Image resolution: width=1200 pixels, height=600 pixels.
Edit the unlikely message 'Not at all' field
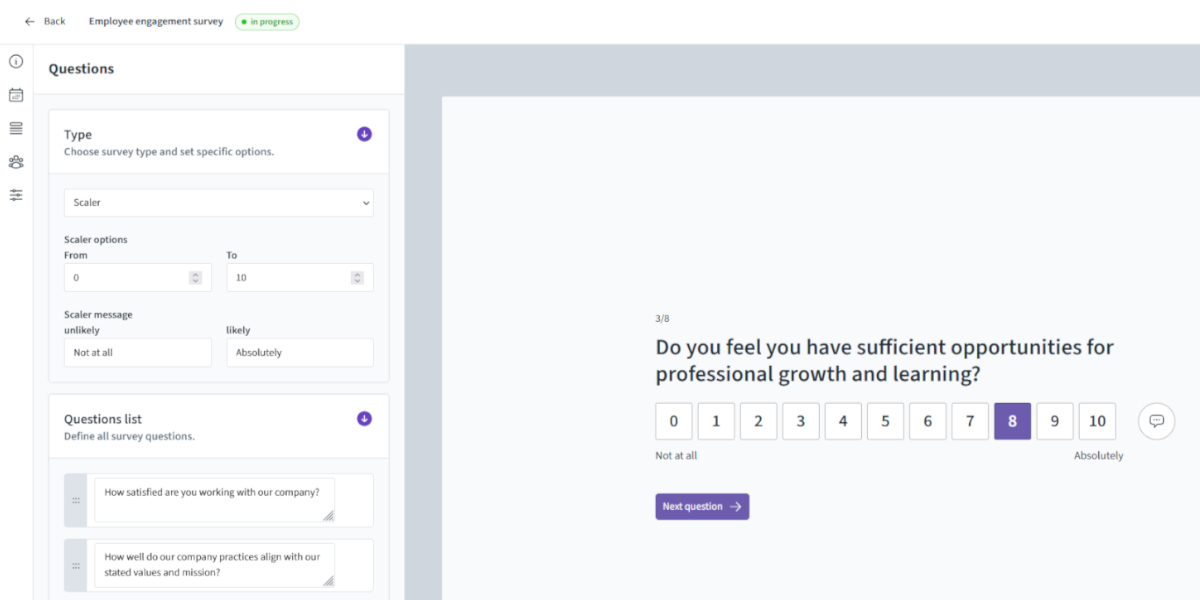(x=138, y=353)
